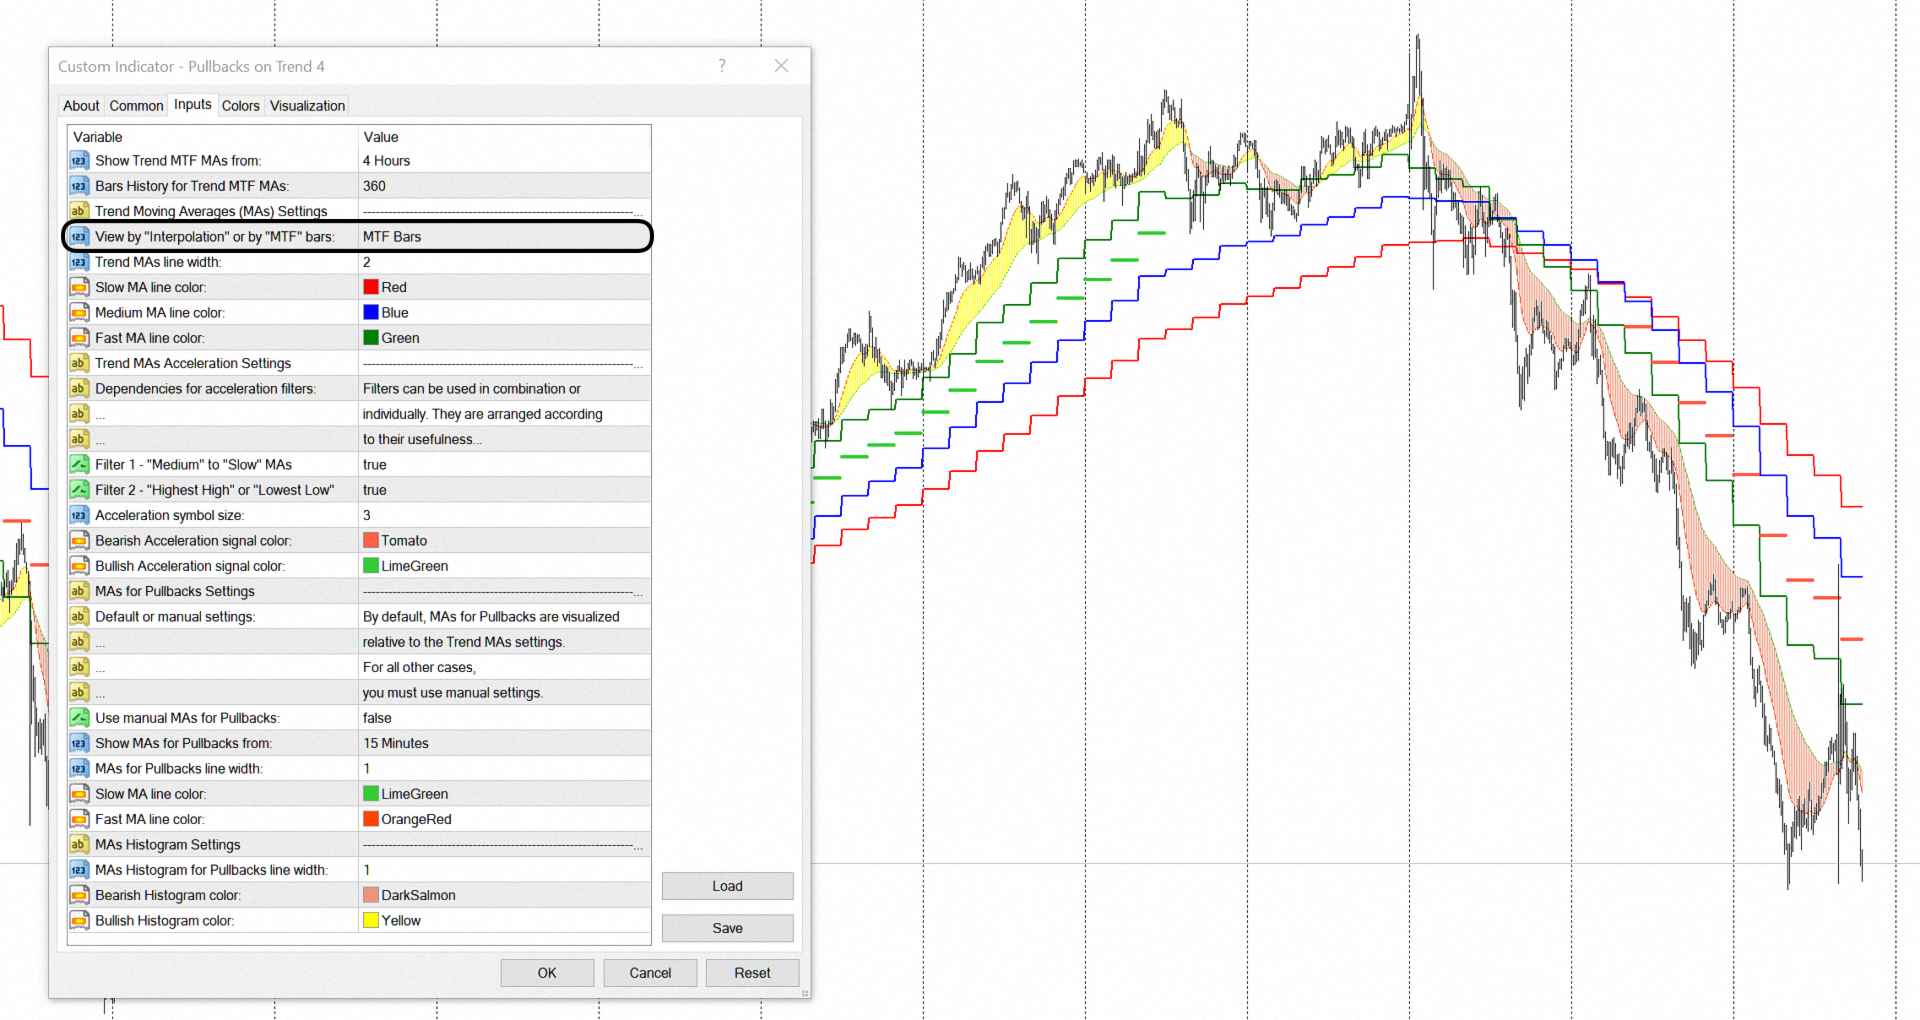Edit the MAs for Pullbacks line width value 1
The image size is (1920, 1020).
tap(504, 769)
